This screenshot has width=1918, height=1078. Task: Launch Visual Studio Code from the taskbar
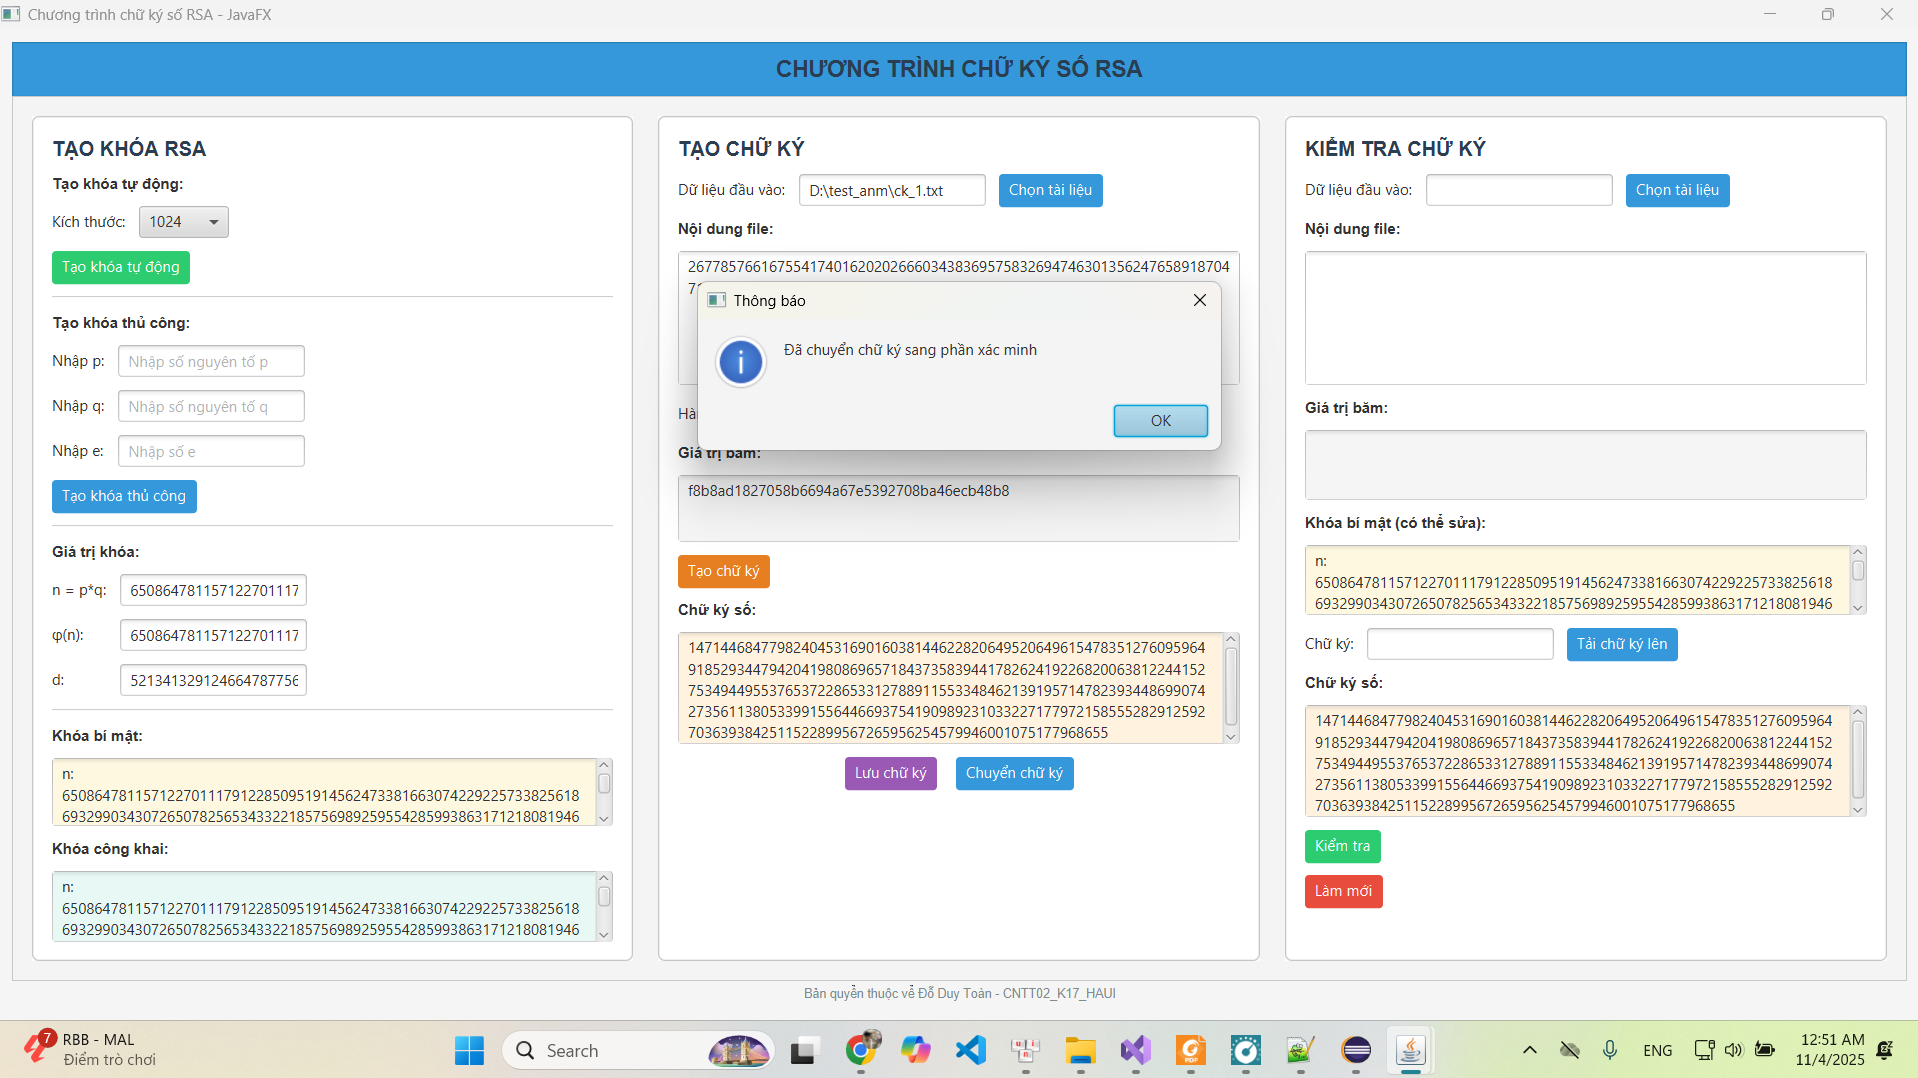click(970, 1050)
